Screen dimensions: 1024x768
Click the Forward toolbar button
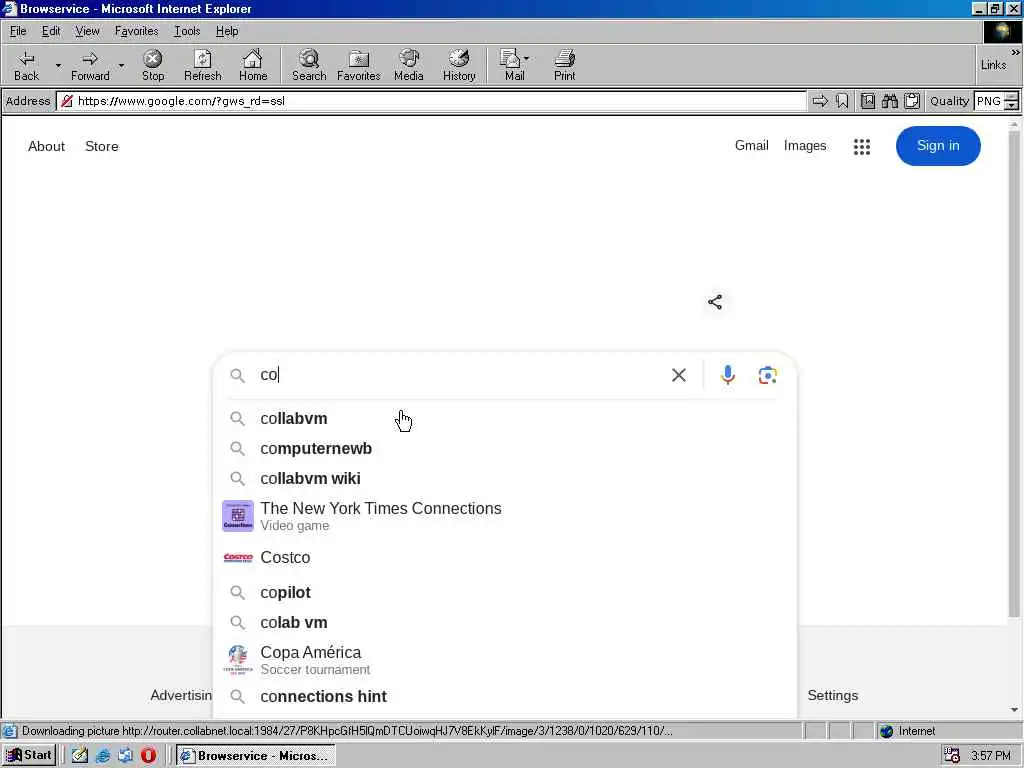coord(90,65)
